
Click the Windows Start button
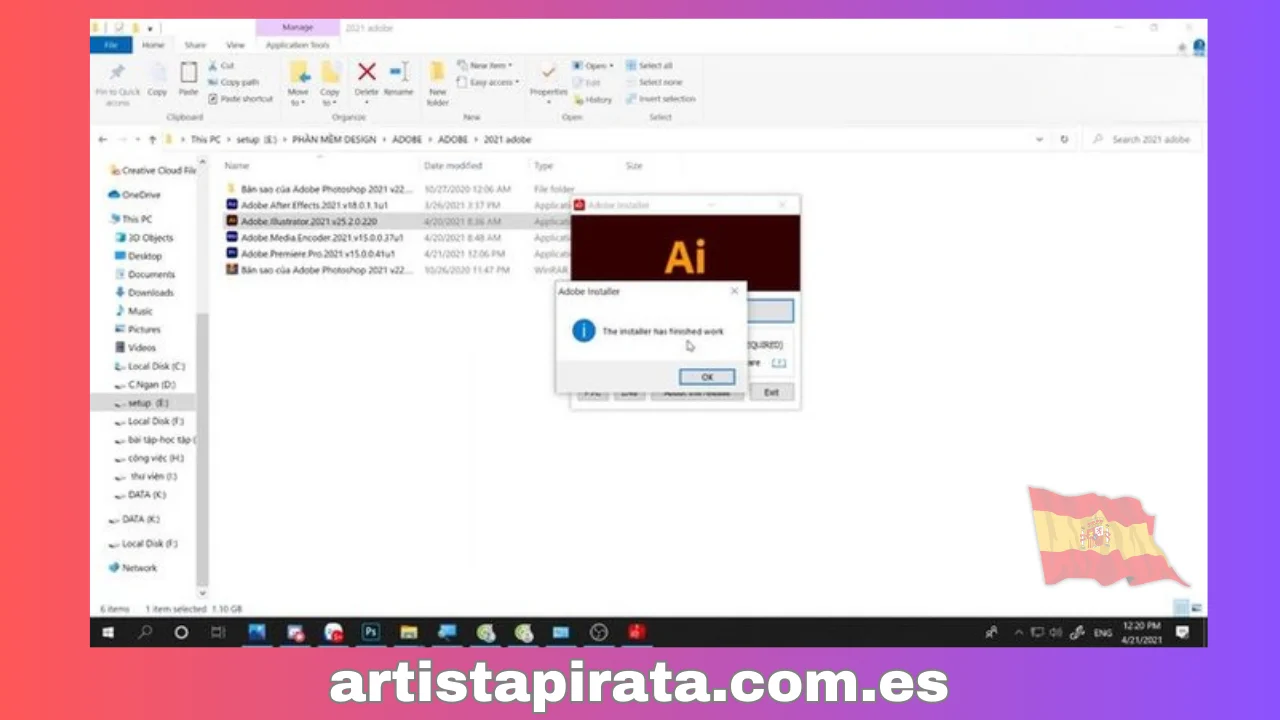pos(108,632)
